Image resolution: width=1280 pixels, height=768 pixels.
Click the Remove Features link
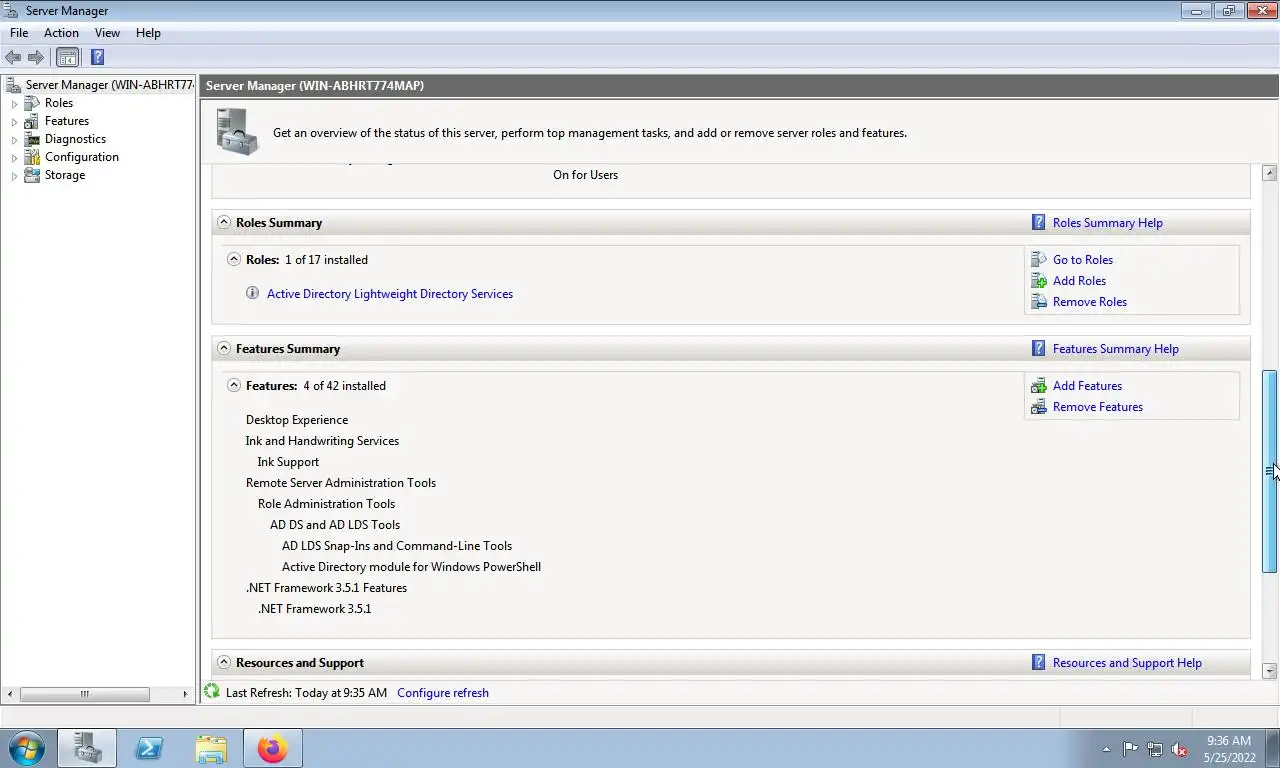pyautogui.click(x=1097, y=407)
